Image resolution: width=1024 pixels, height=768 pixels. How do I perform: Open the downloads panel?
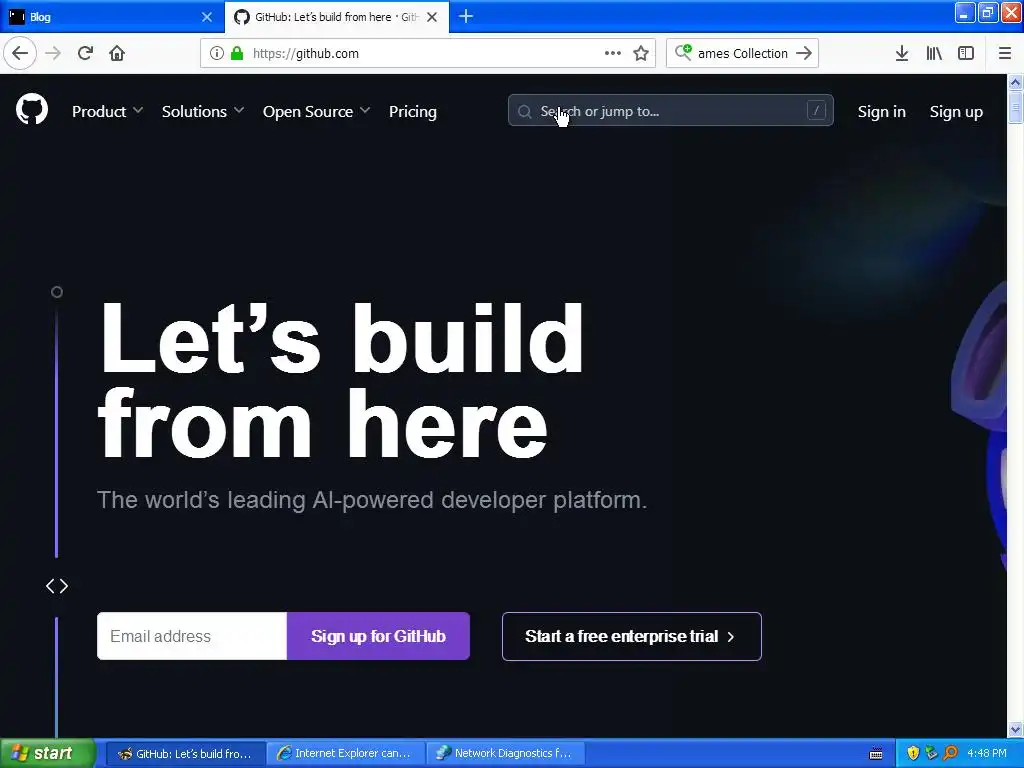(x=902, y=53)
